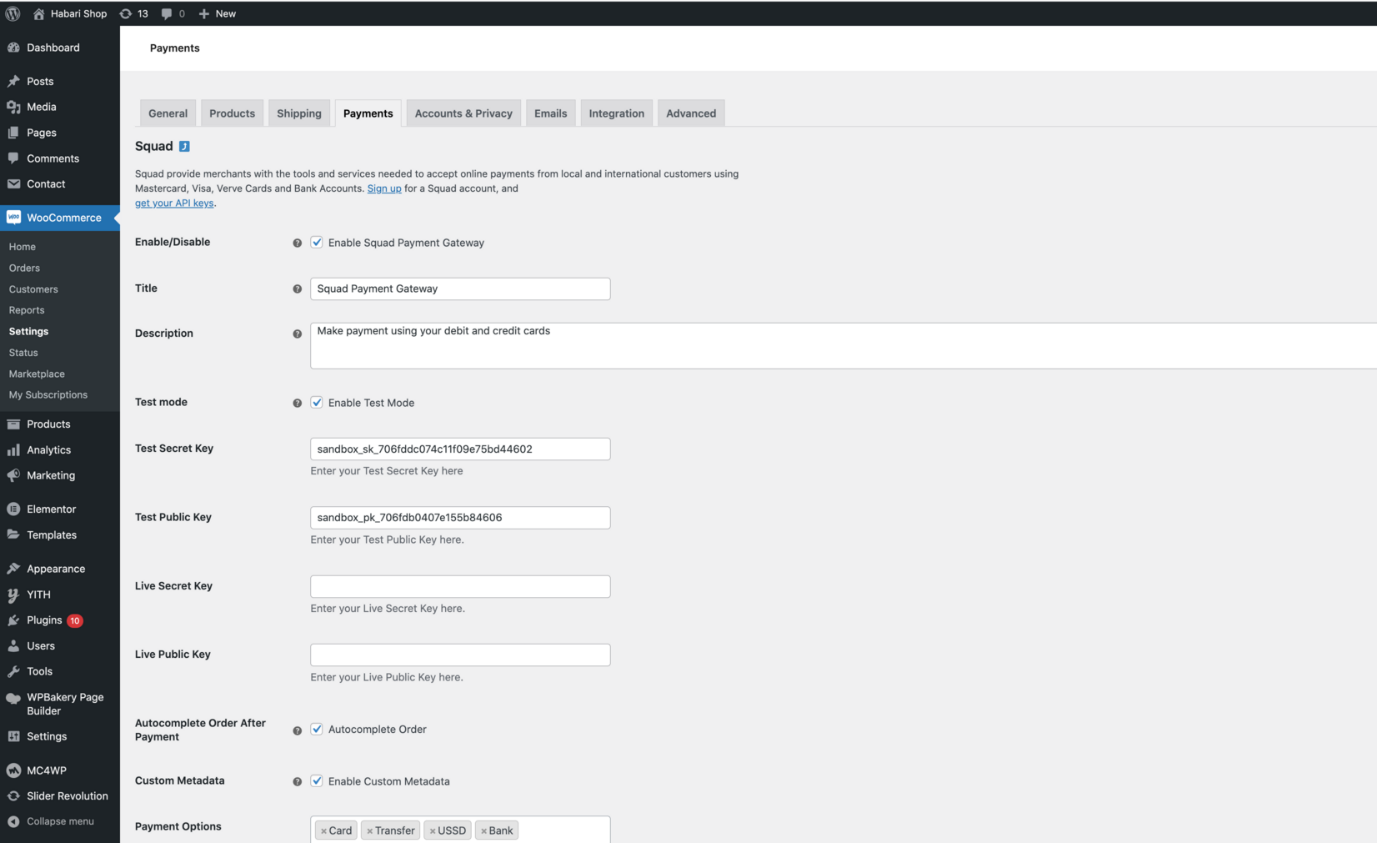Click the Users icon in sidebar
Image resolution: width=1377 pixels, height=843 pixels.
[x=13, y=646]
